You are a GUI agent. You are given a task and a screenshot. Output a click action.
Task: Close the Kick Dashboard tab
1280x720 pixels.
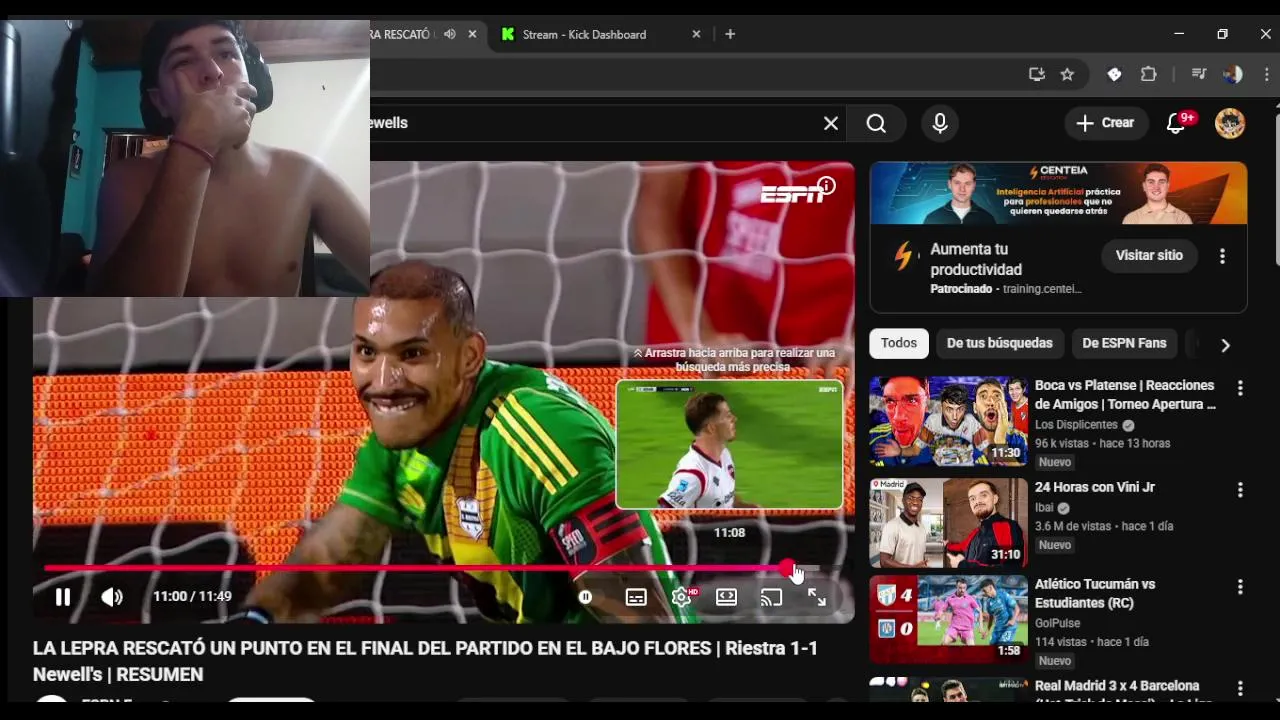696,34
